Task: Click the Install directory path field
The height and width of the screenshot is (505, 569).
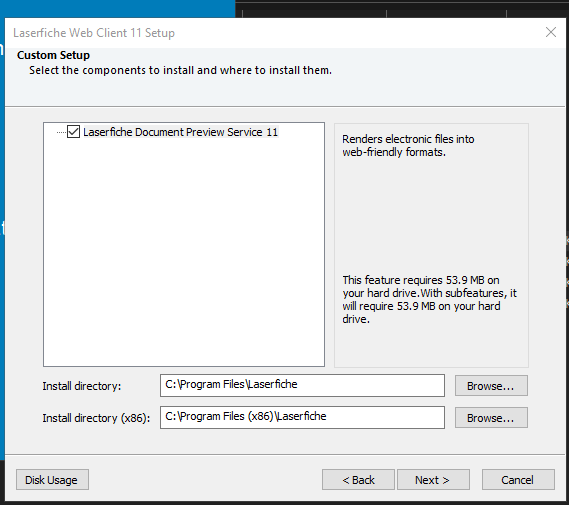Action: pyautogui.click(x=302, y=385)
